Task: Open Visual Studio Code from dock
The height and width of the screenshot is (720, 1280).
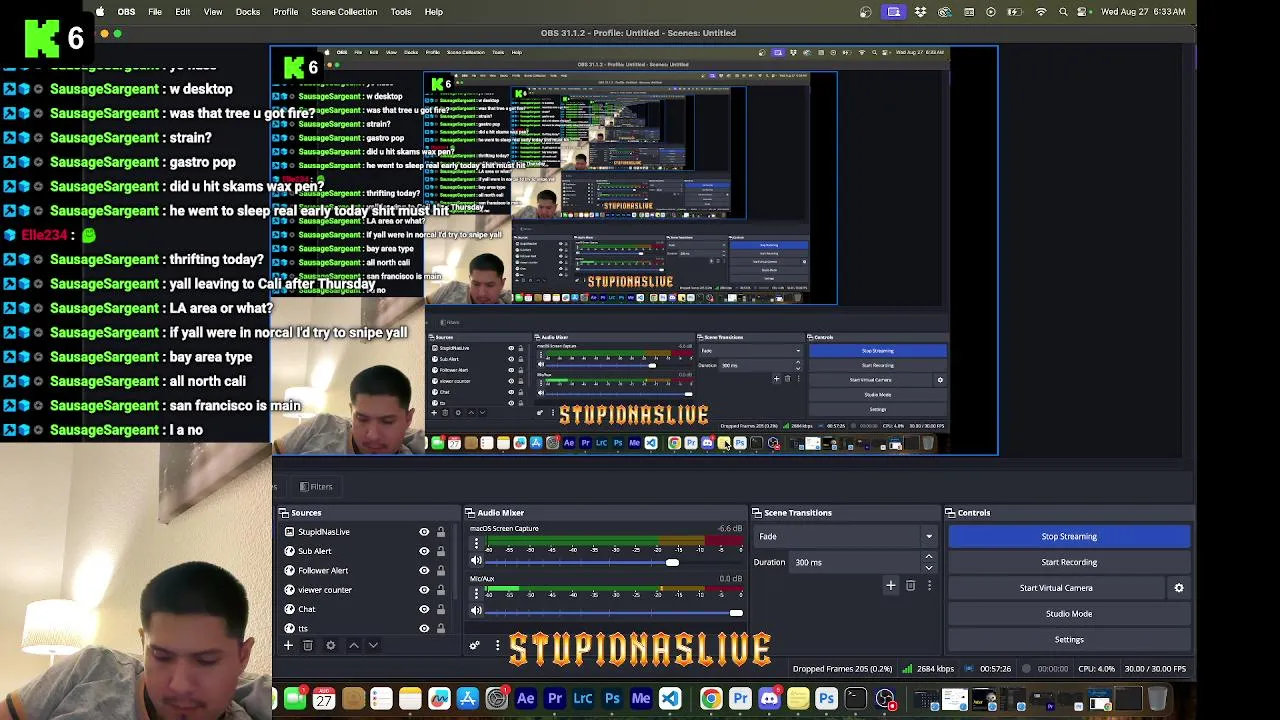Action: pos(670,699)
